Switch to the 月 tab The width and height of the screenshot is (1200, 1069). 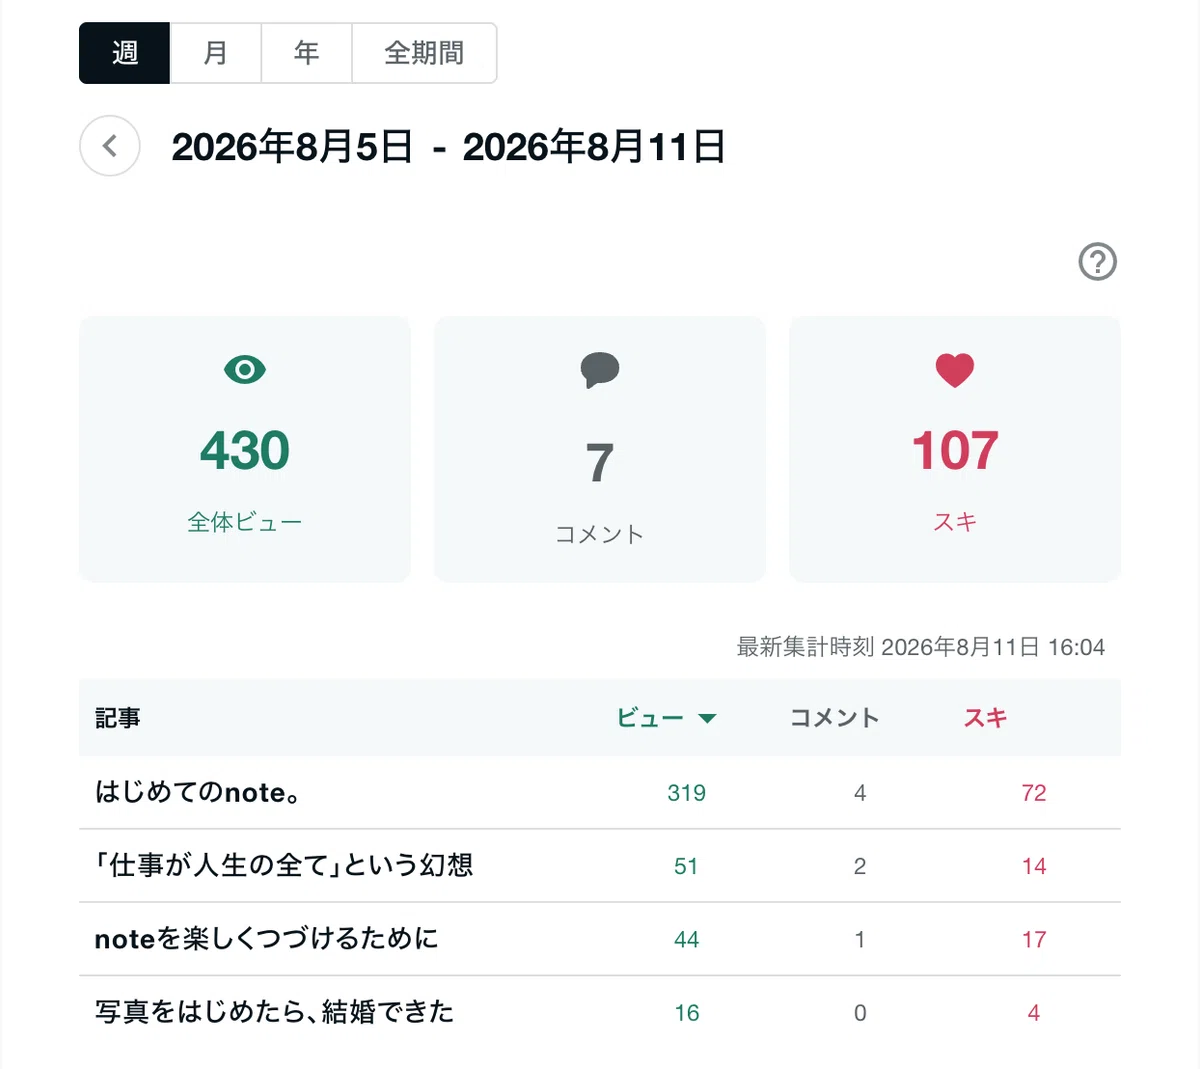(x=216, y=53)
